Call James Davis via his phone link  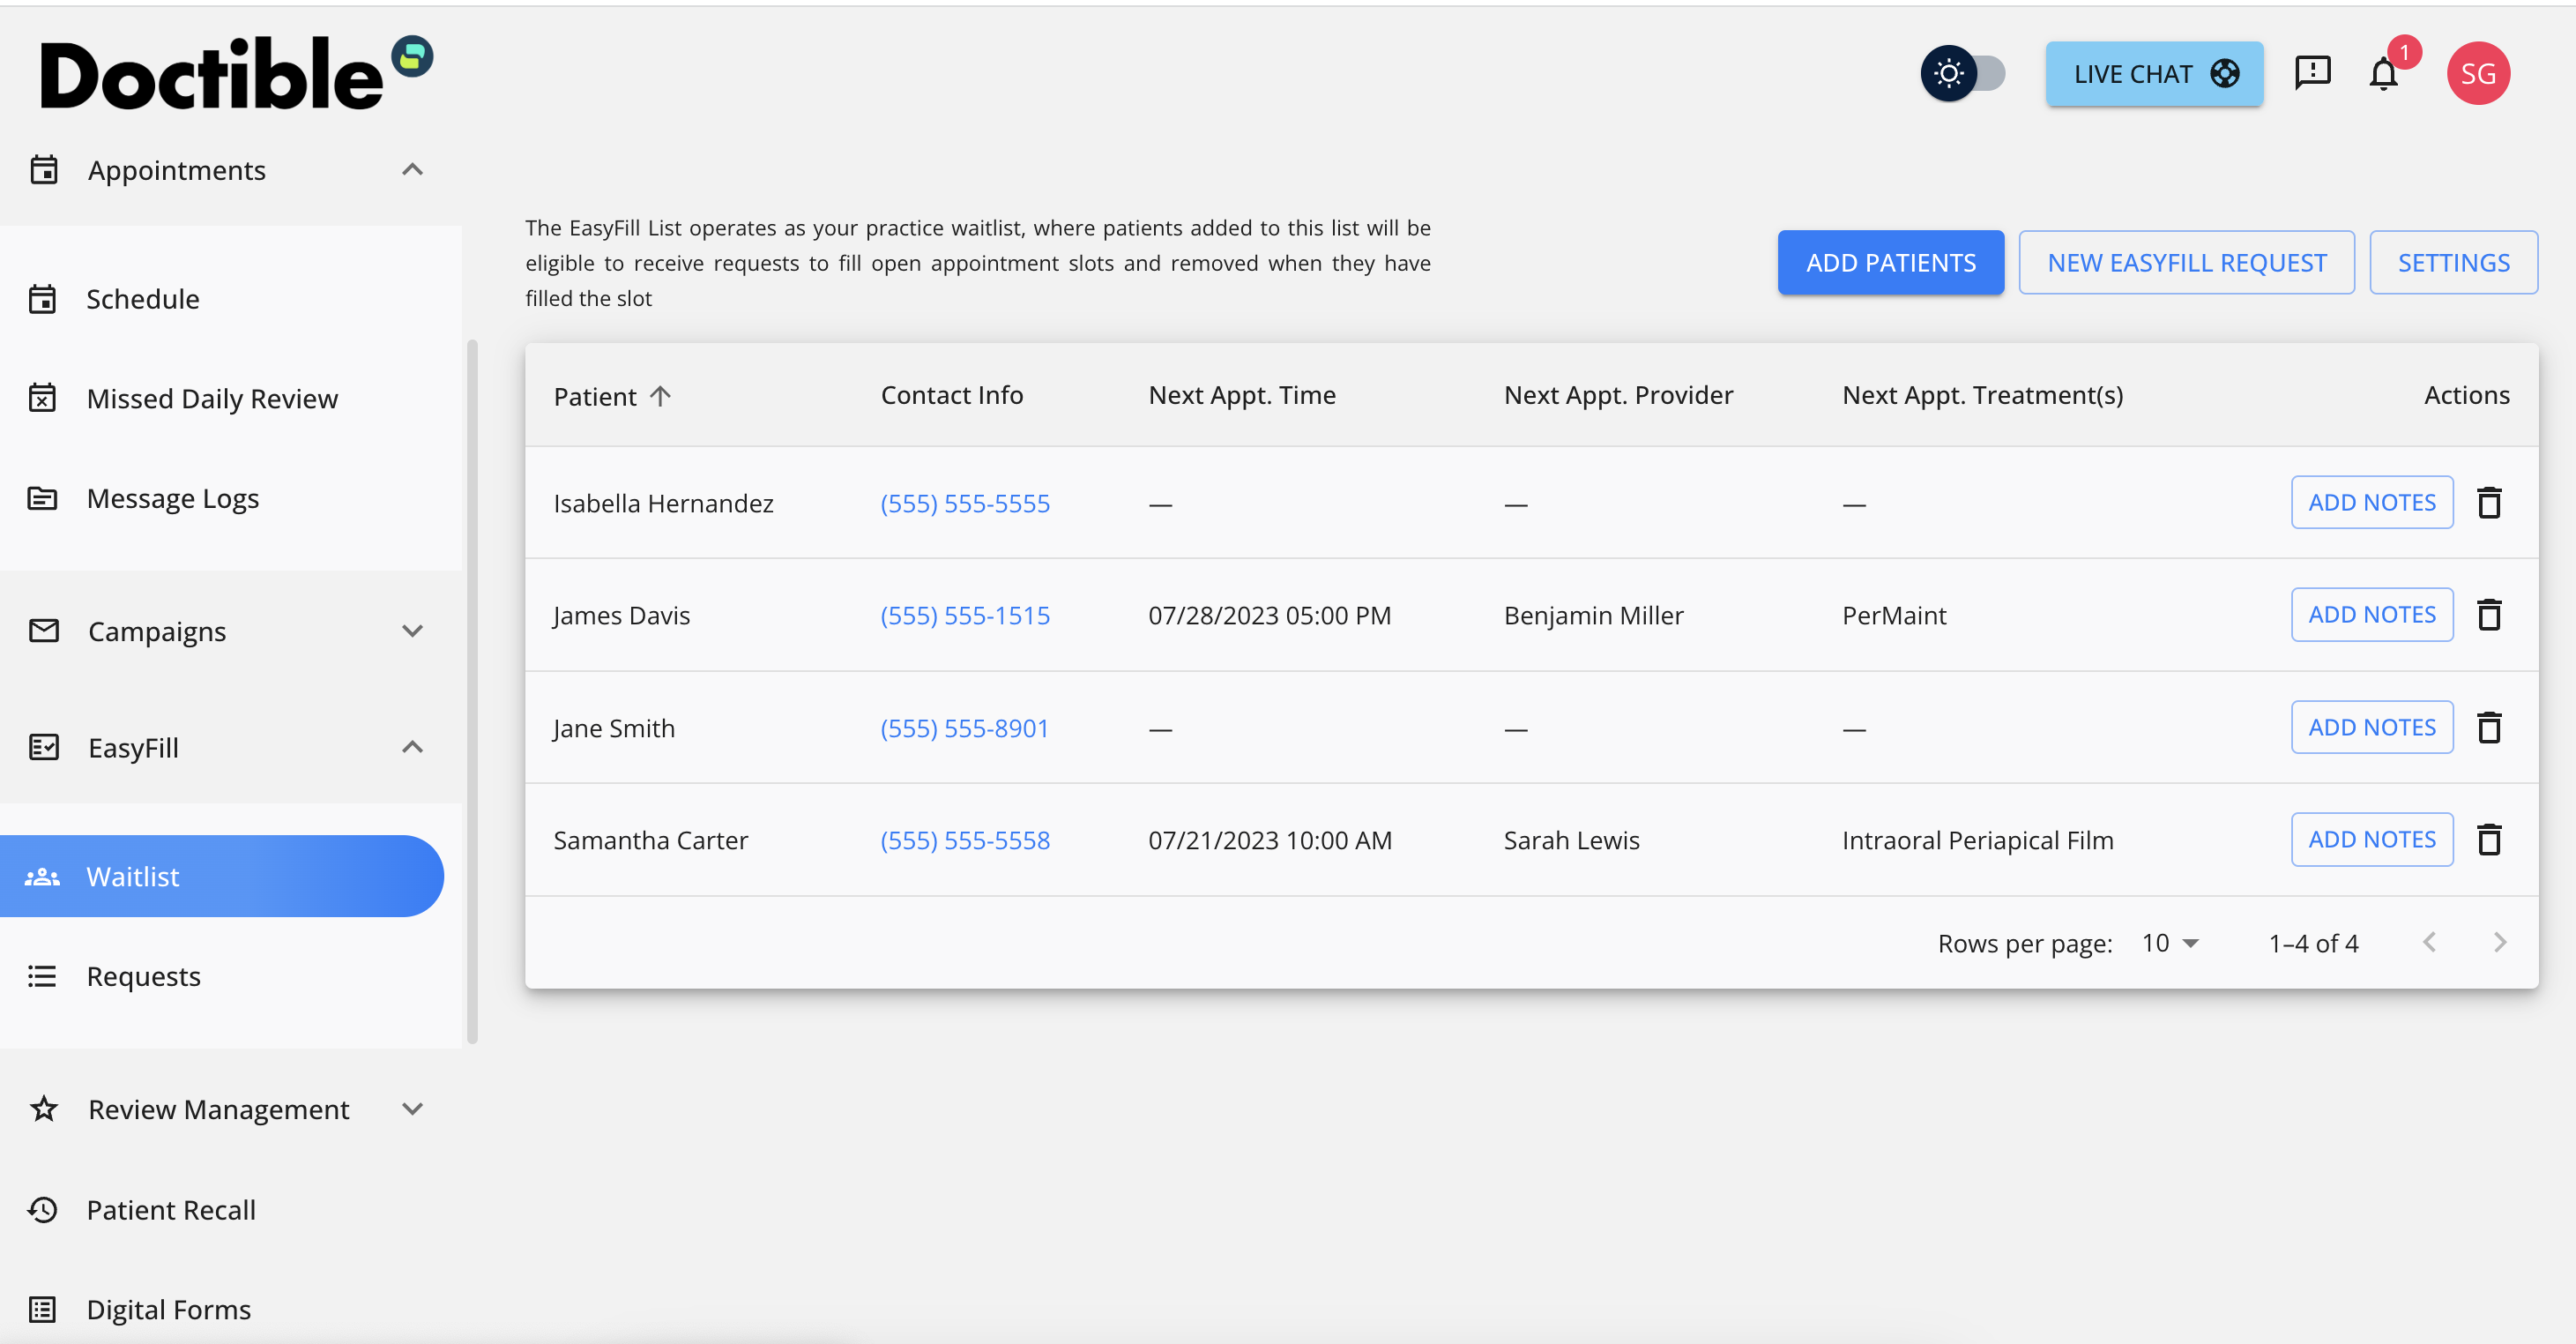[965, 615]
